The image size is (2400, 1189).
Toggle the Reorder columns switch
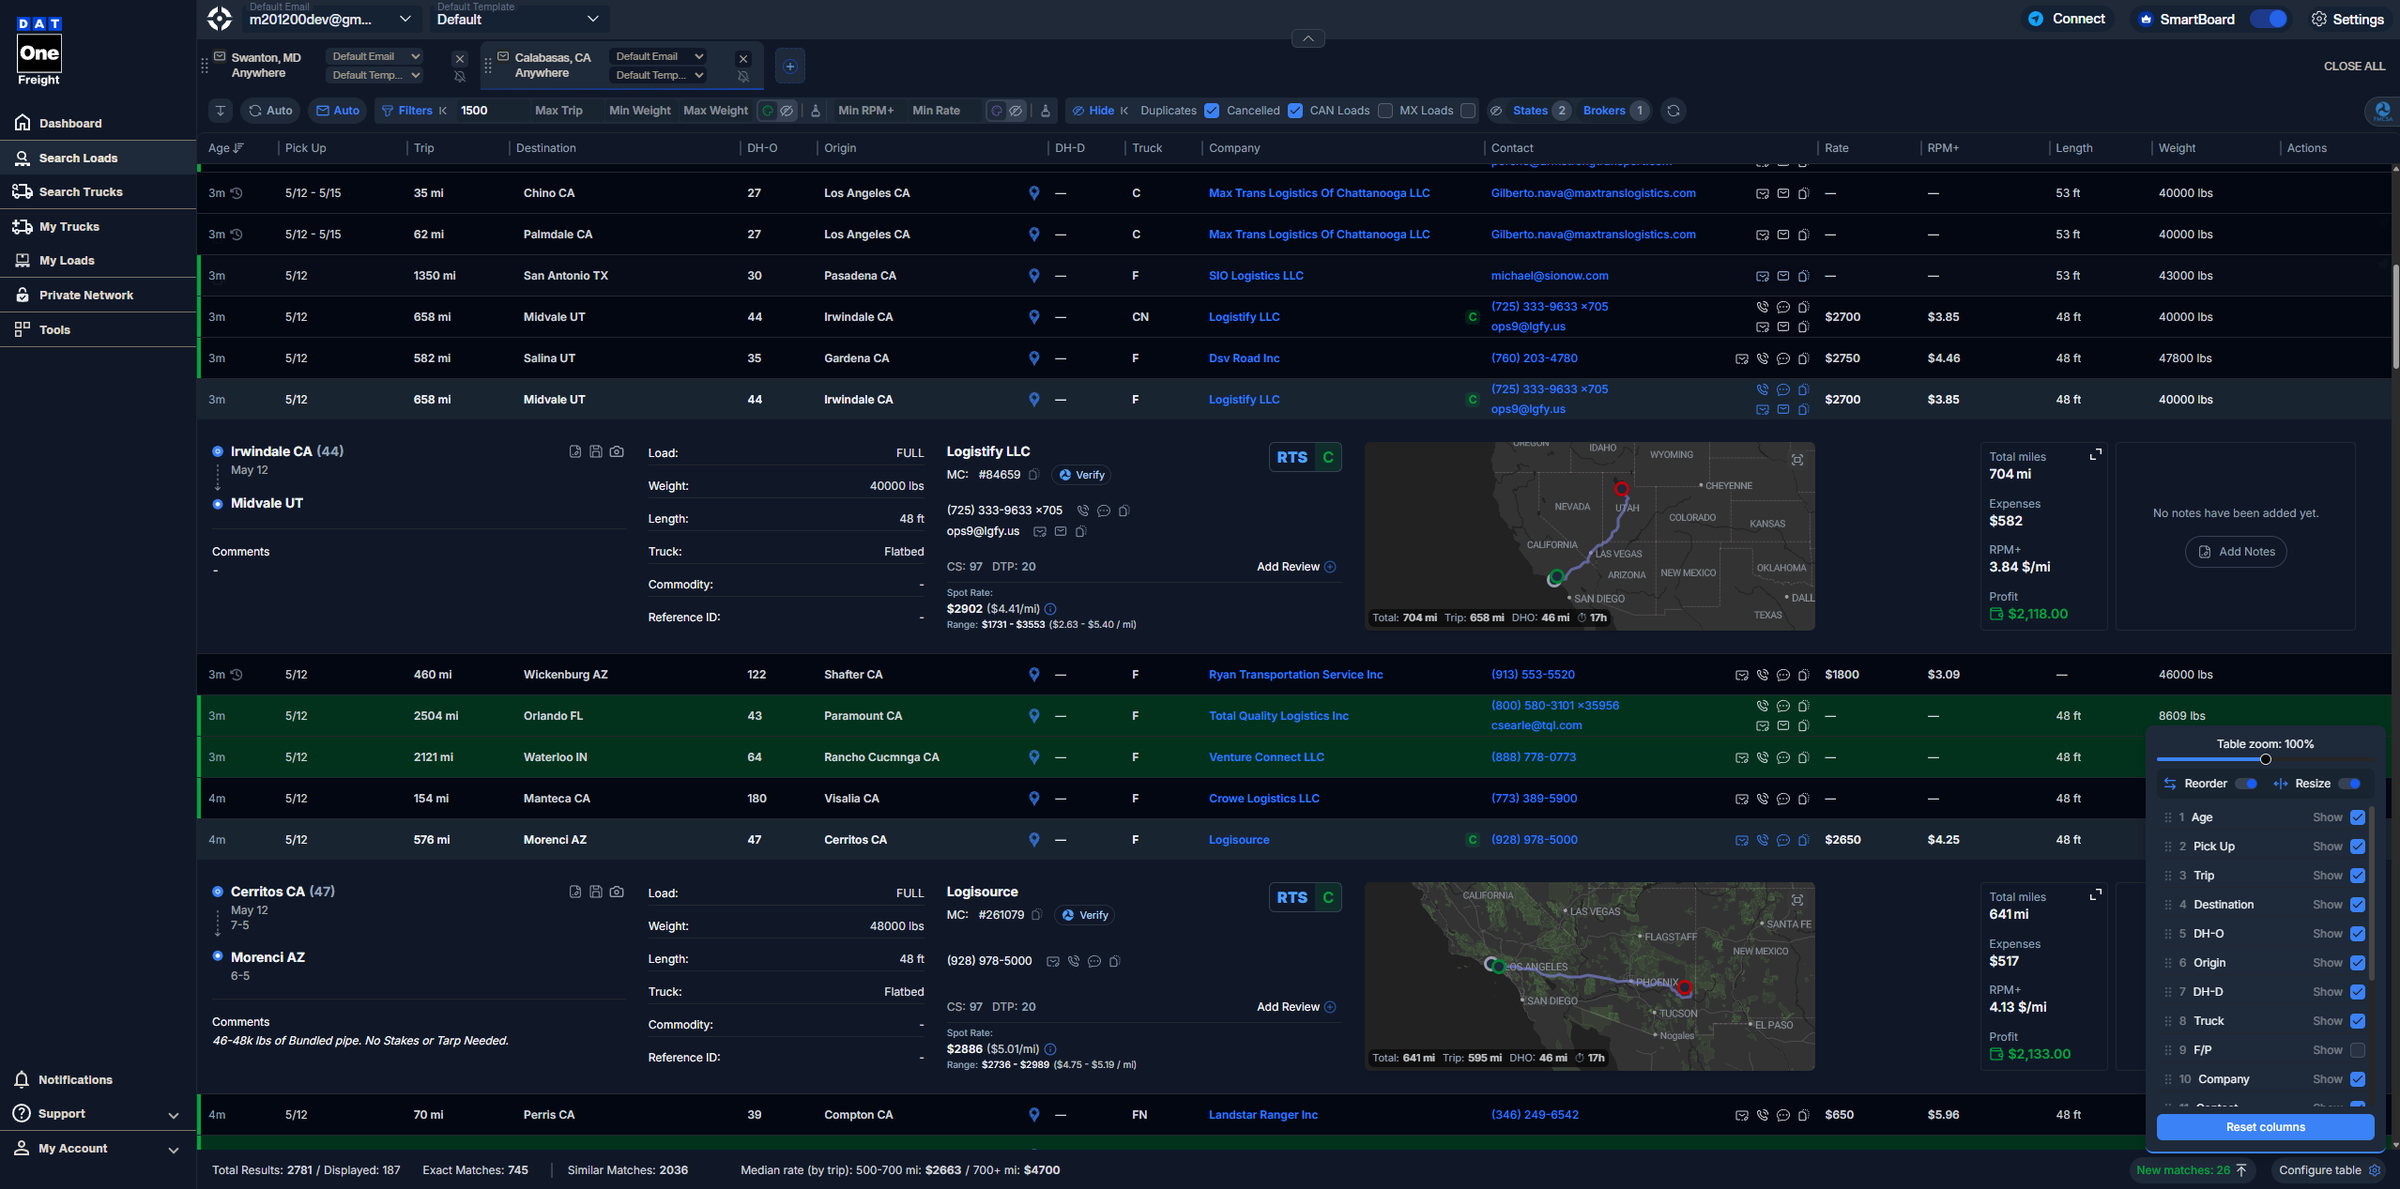(2246, 784)
